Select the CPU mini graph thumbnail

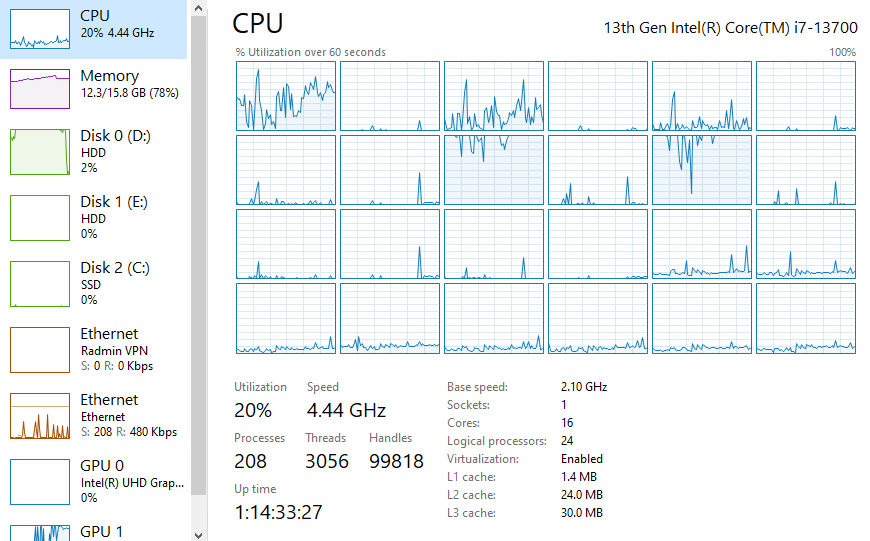pos(40,29)
